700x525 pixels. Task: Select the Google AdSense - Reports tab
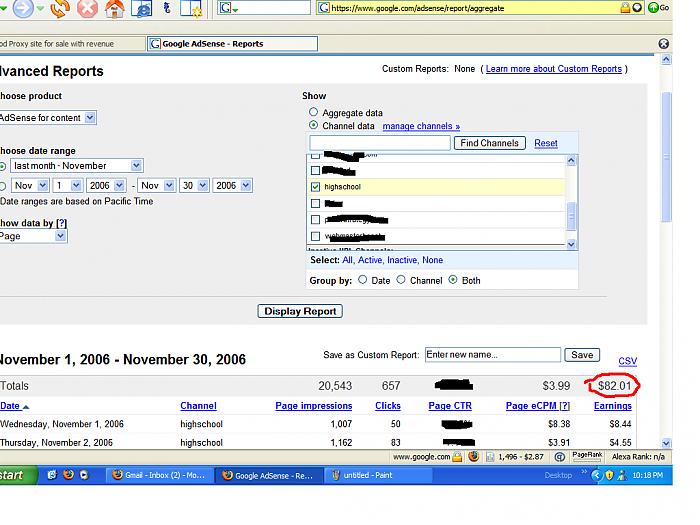coord(233,44)
